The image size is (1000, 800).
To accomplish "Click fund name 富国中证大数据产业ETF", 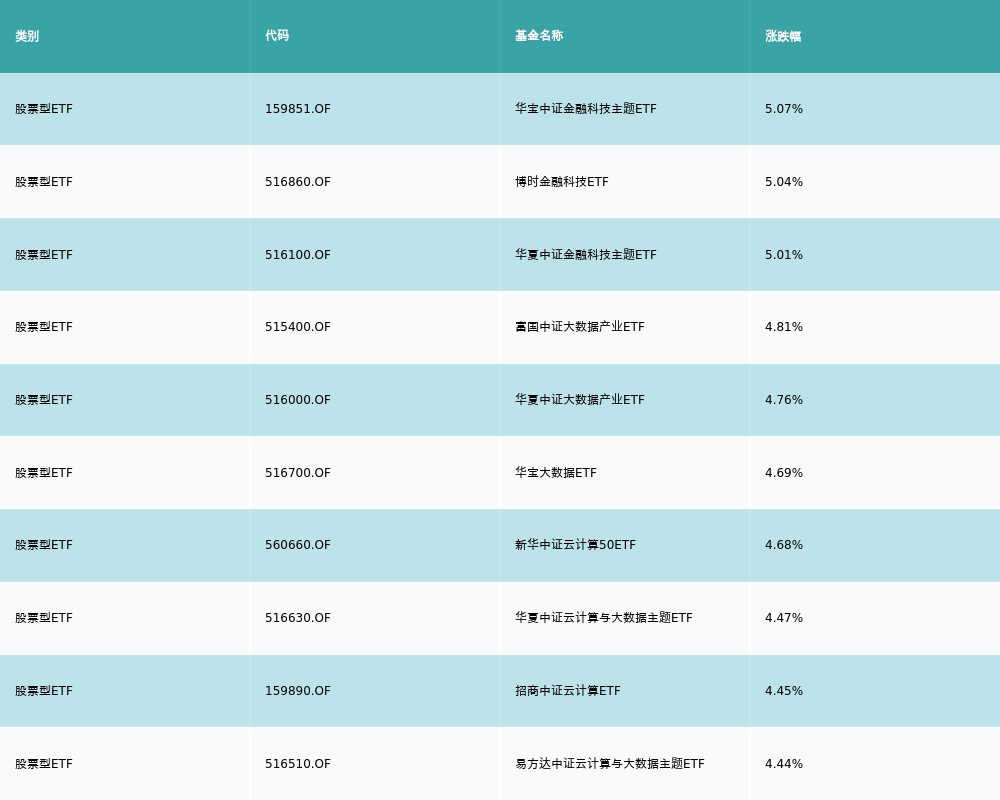I will point(580,327).
